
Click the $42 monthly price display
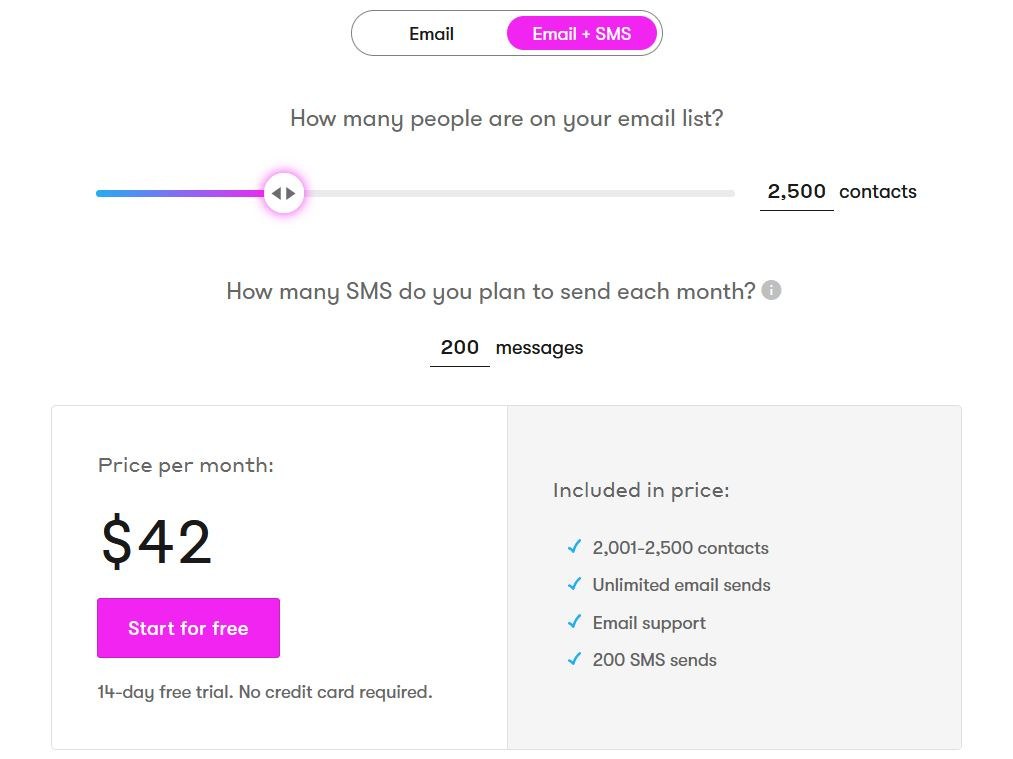click(x=154, y=541)
